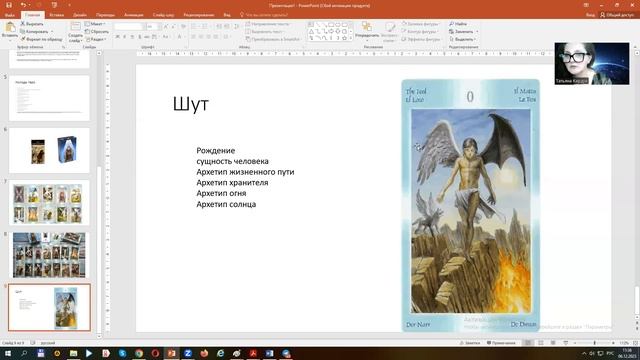This screenshot has width=640, height=360.
Task: Click Найти in the editing group
Action: click(x=458, y=24)
